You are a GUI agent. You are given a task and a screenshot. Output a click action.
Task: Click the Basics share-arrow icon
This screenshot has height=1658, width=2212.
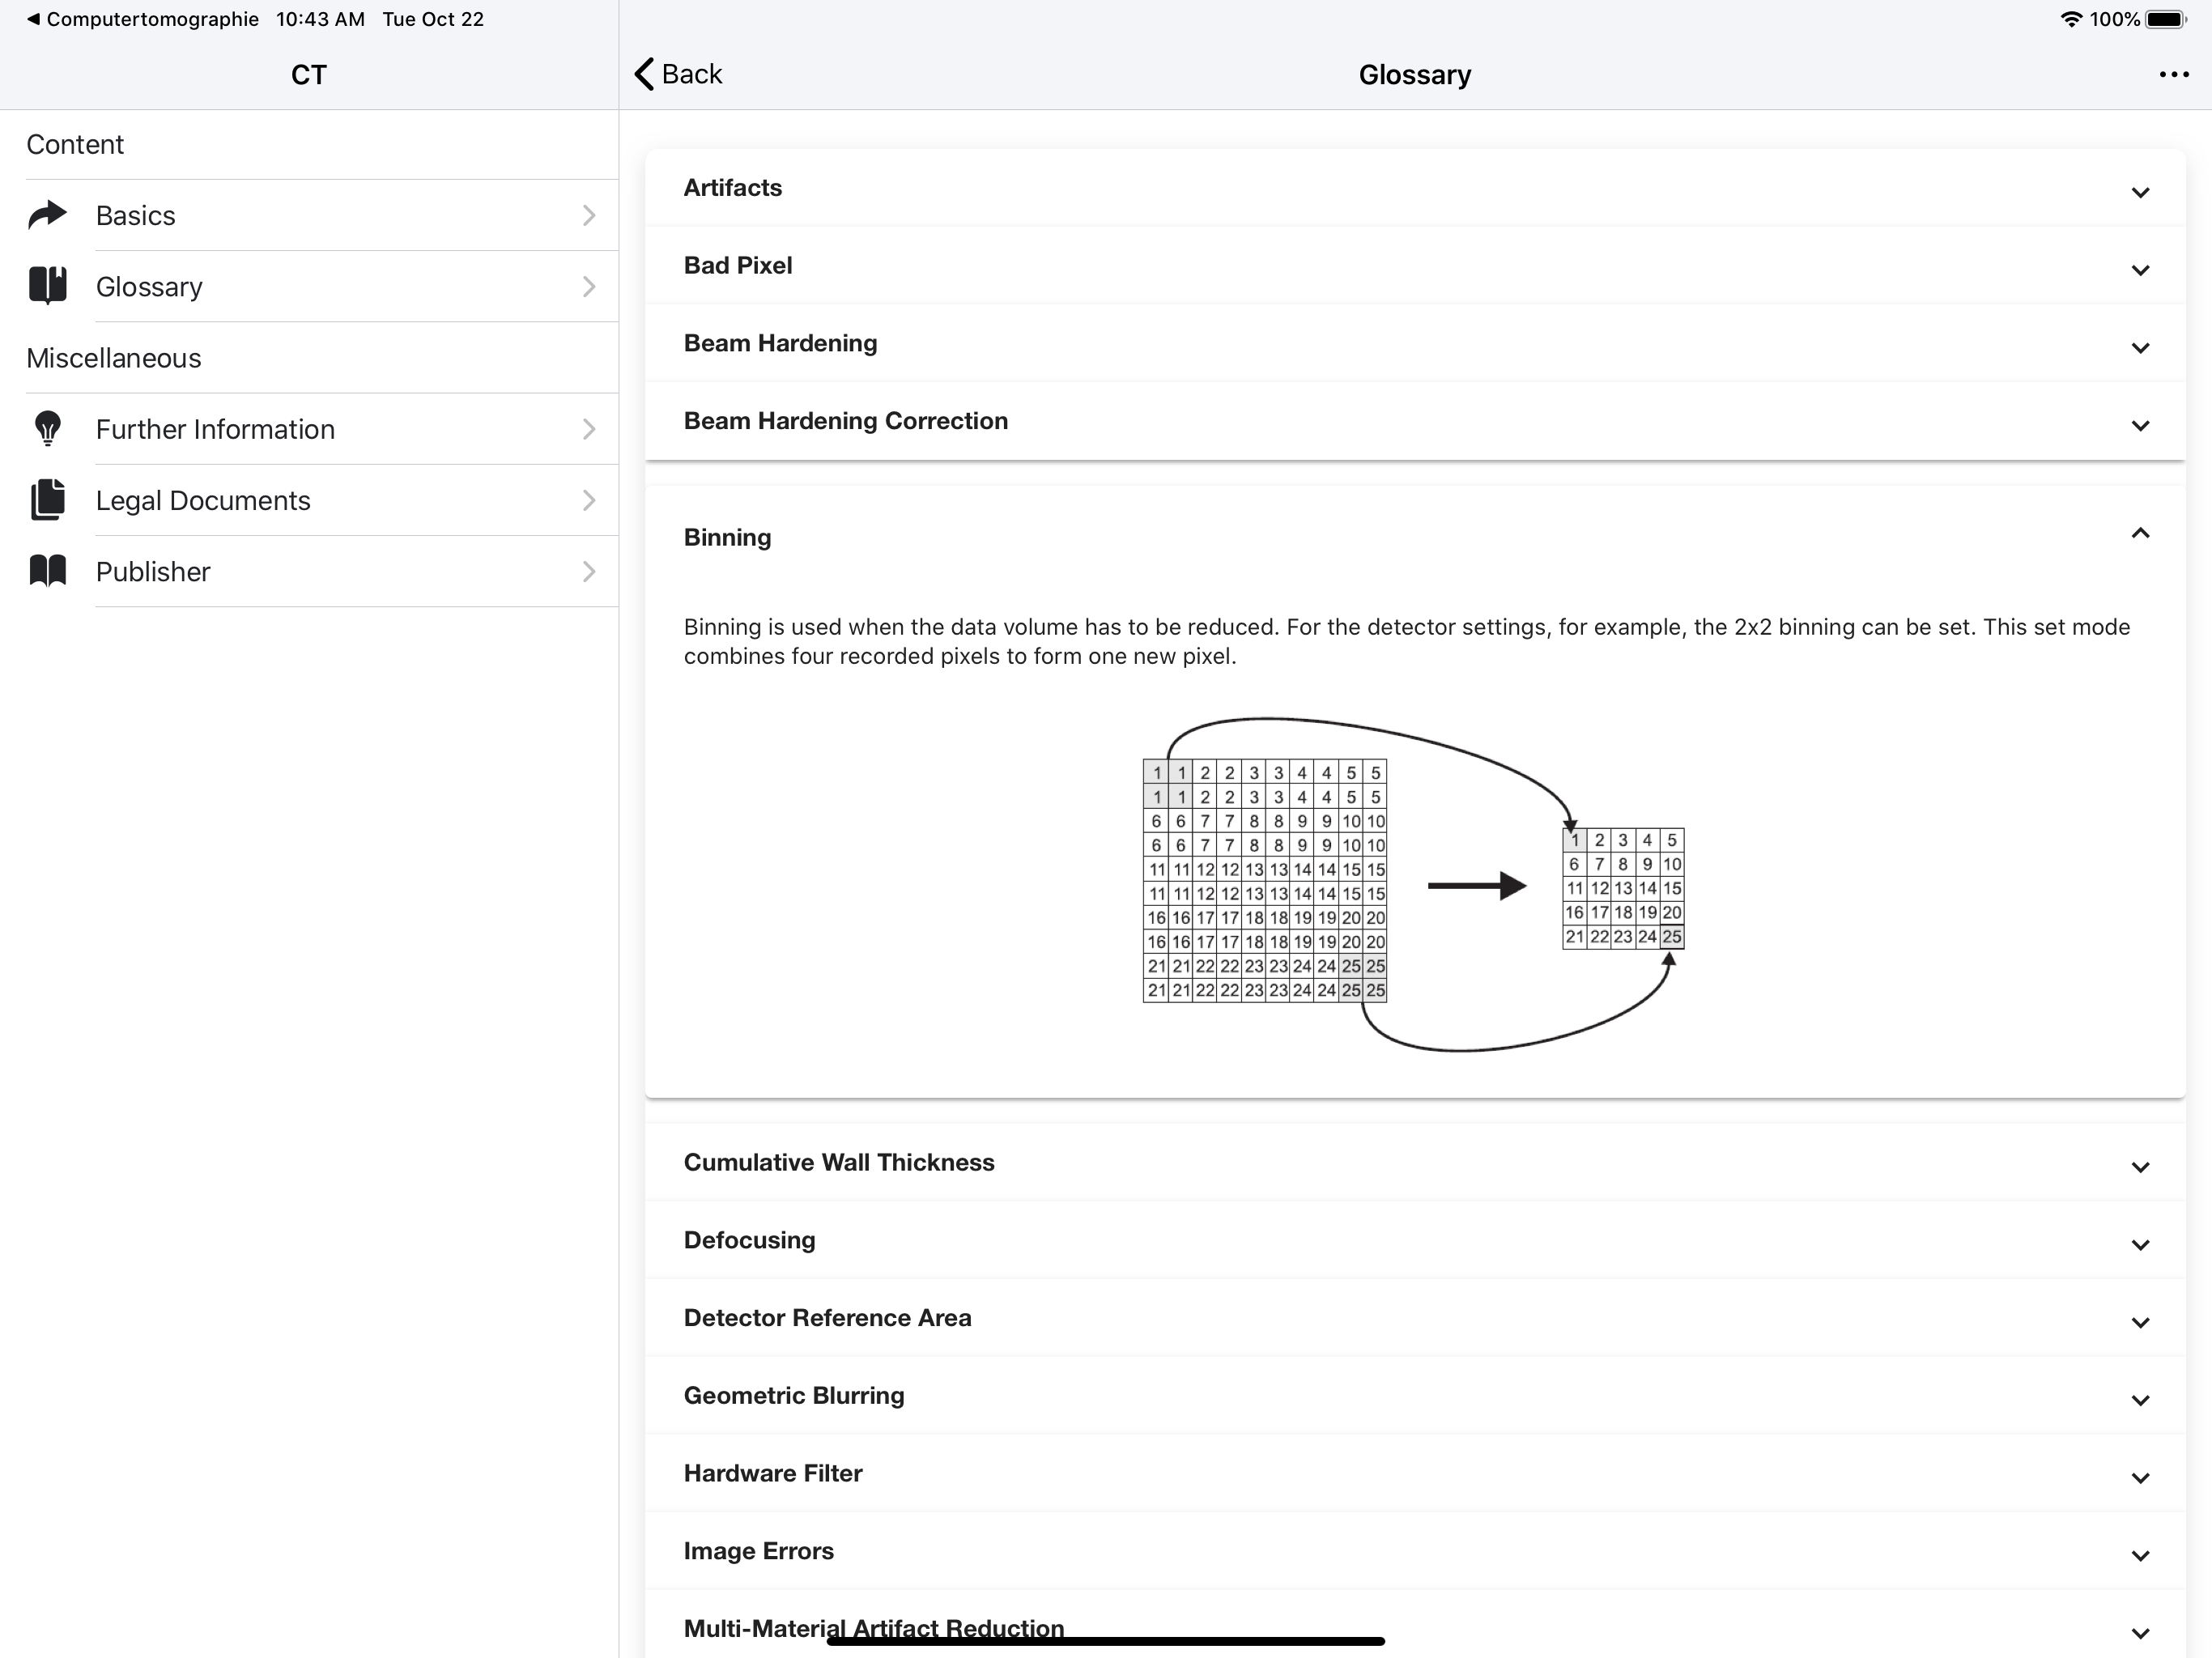coord(47,215)
